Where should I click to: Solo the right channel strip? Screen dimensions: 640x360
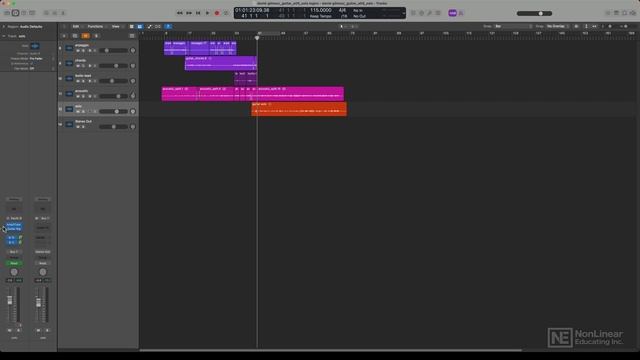click(x=47, y=330)
